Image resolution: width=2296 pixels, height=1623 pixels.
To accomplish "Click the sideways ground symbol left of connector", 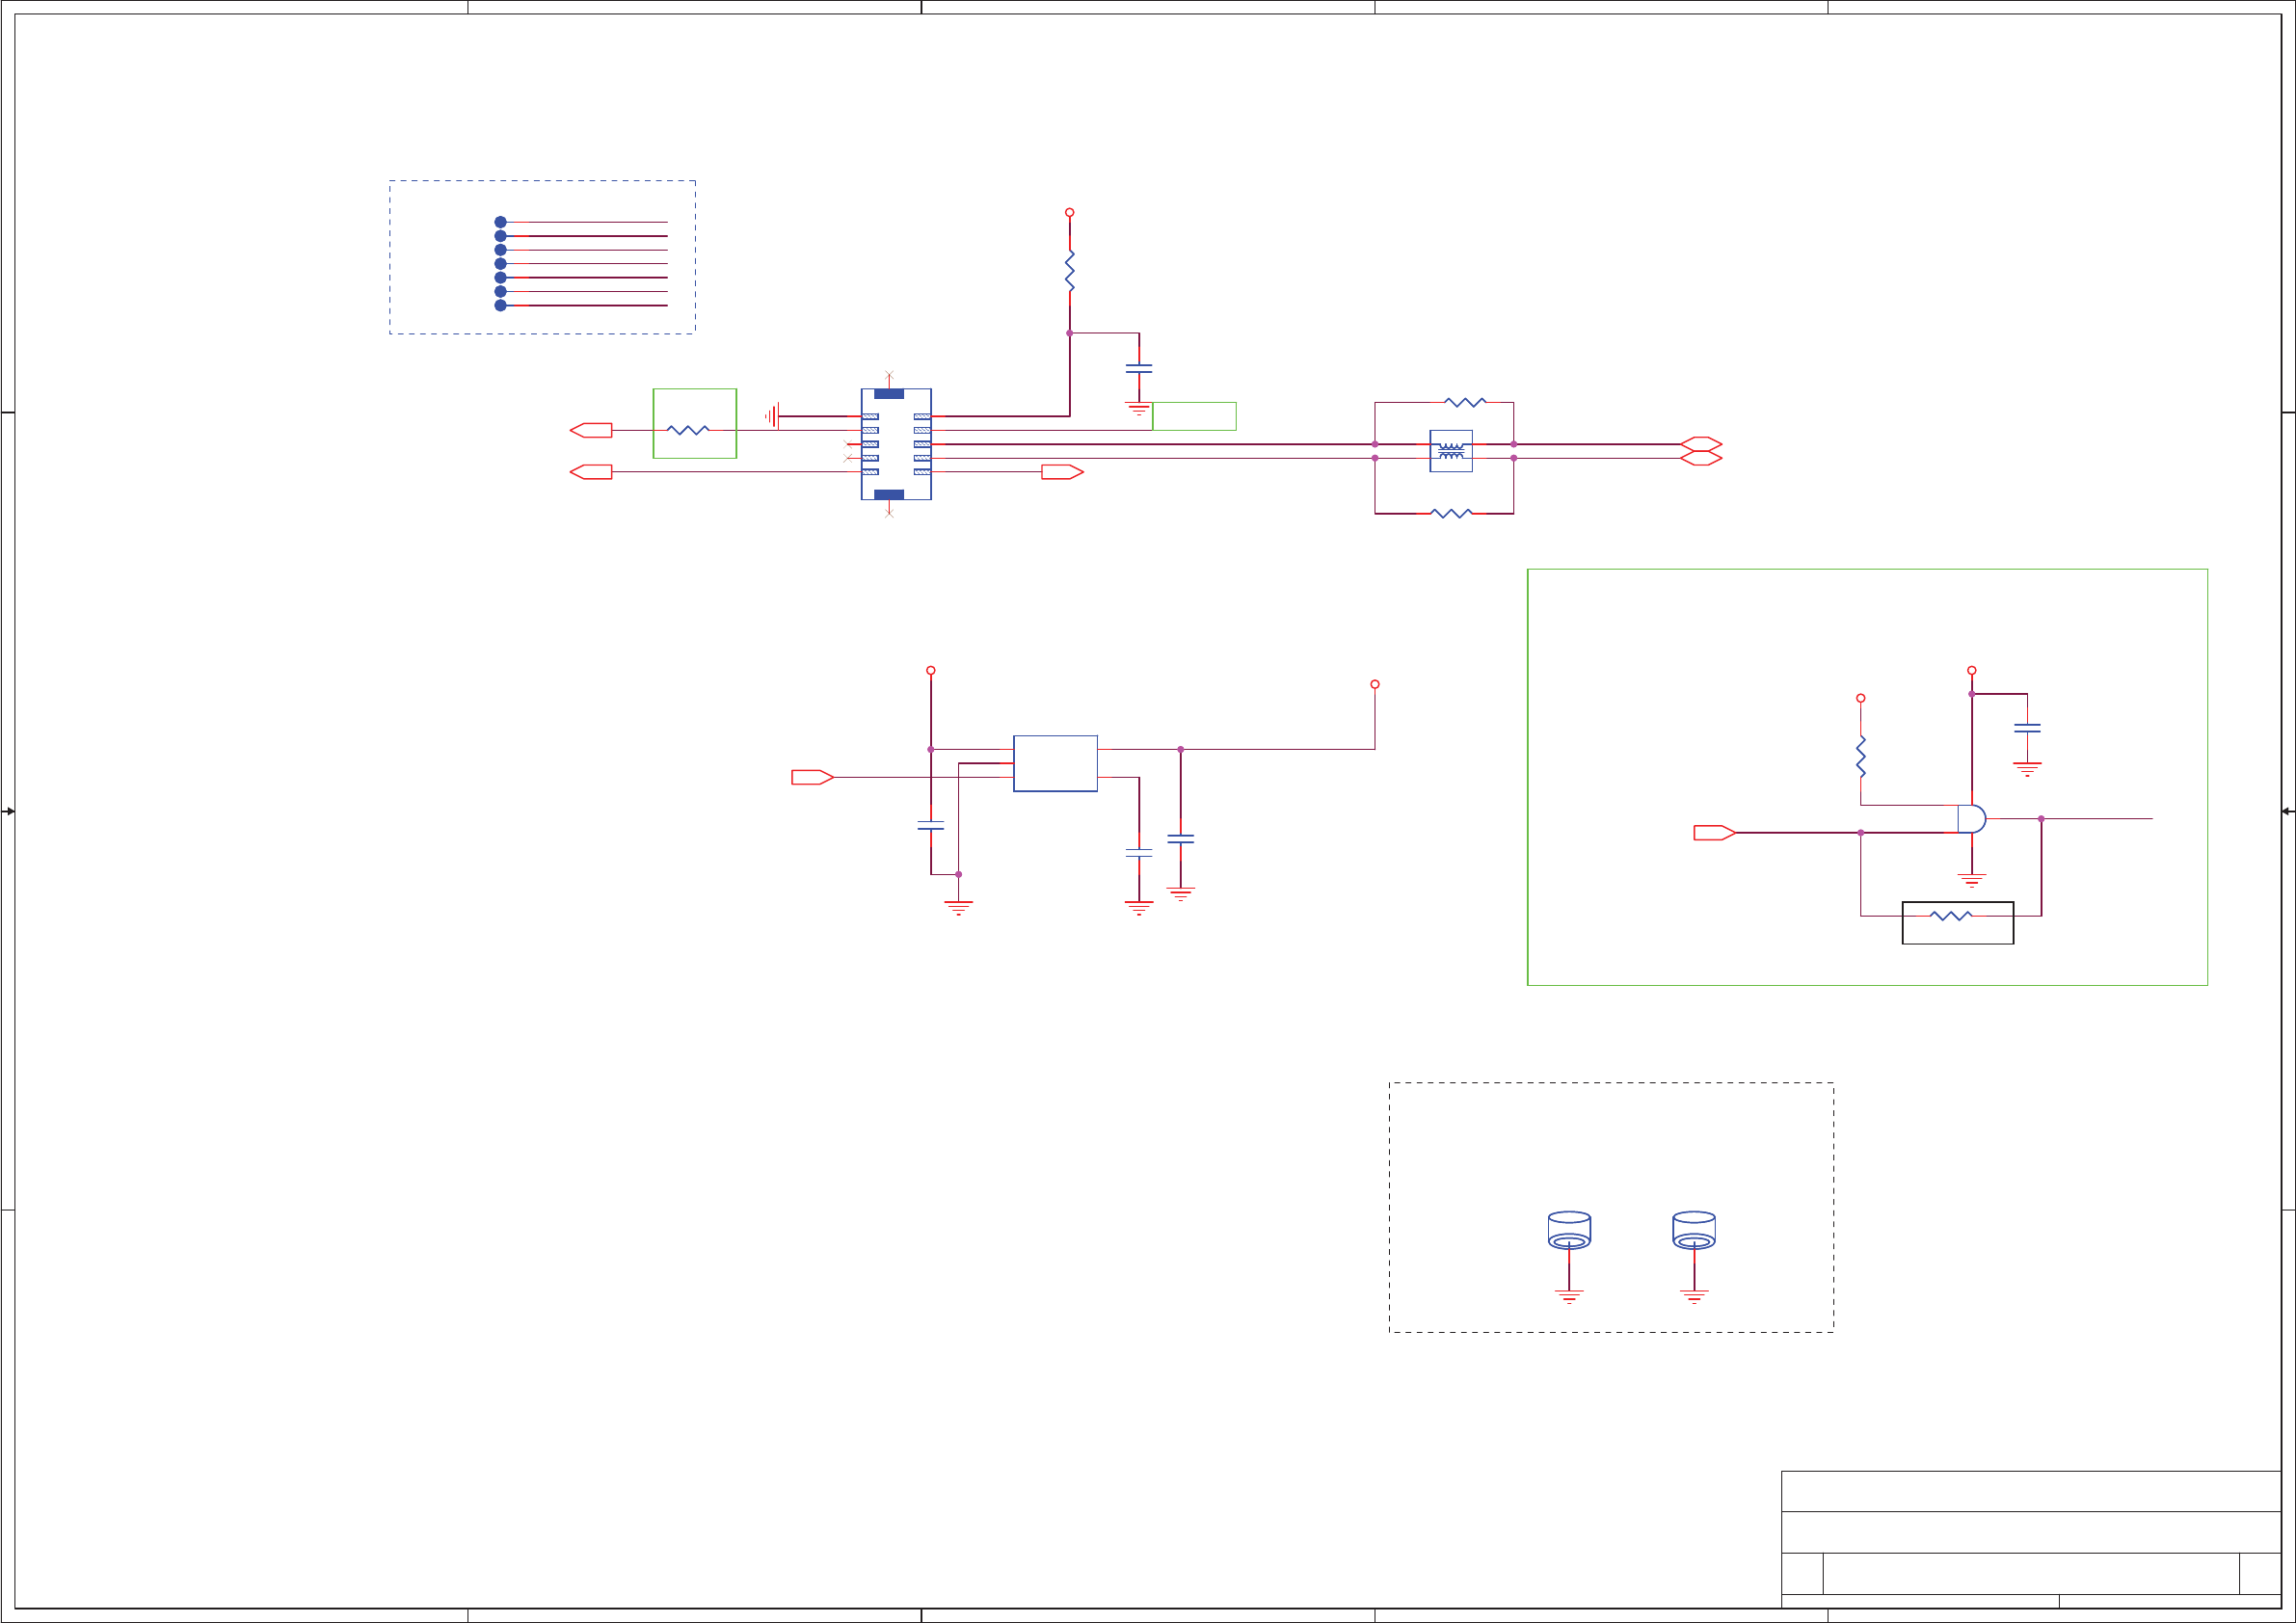I will tap(773, 415).
